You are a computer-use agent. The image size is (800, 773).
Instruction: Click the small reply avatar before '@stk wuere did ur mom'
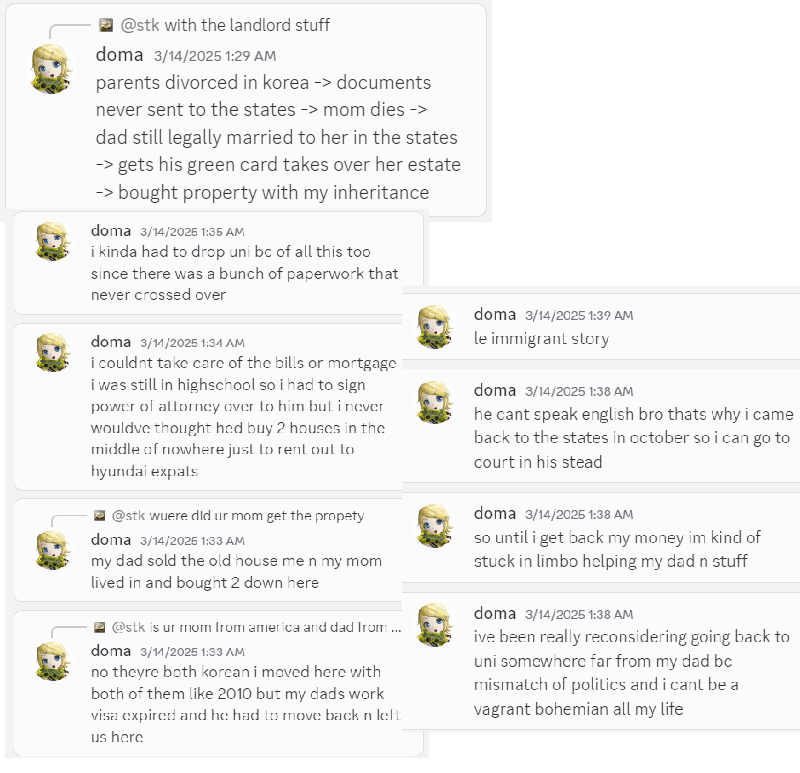(100, 515)
